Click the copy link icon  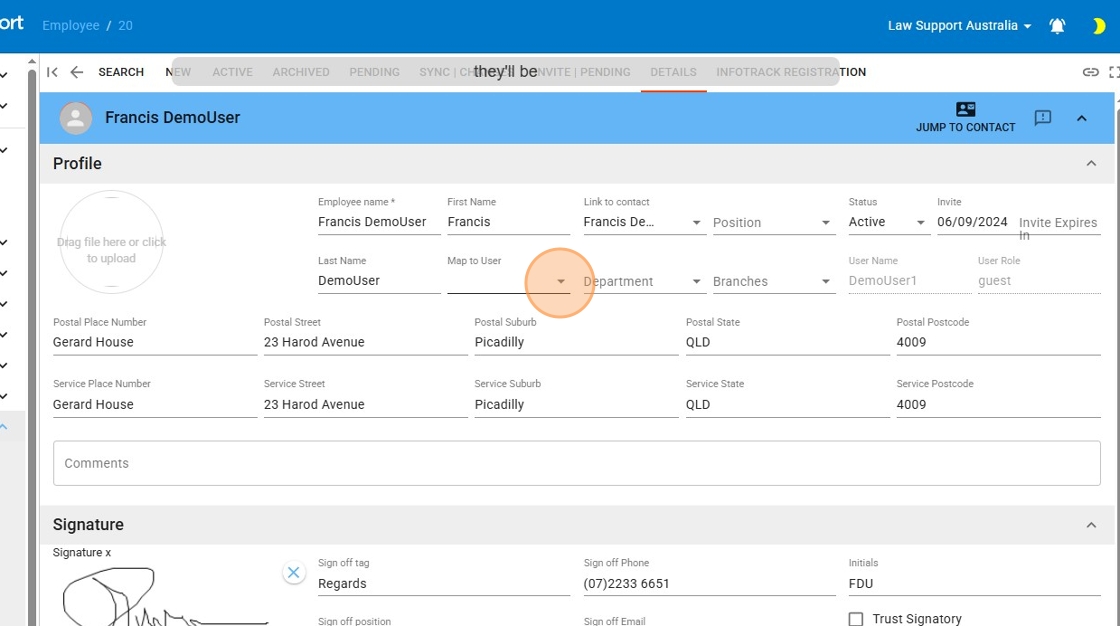point(1090,72)
